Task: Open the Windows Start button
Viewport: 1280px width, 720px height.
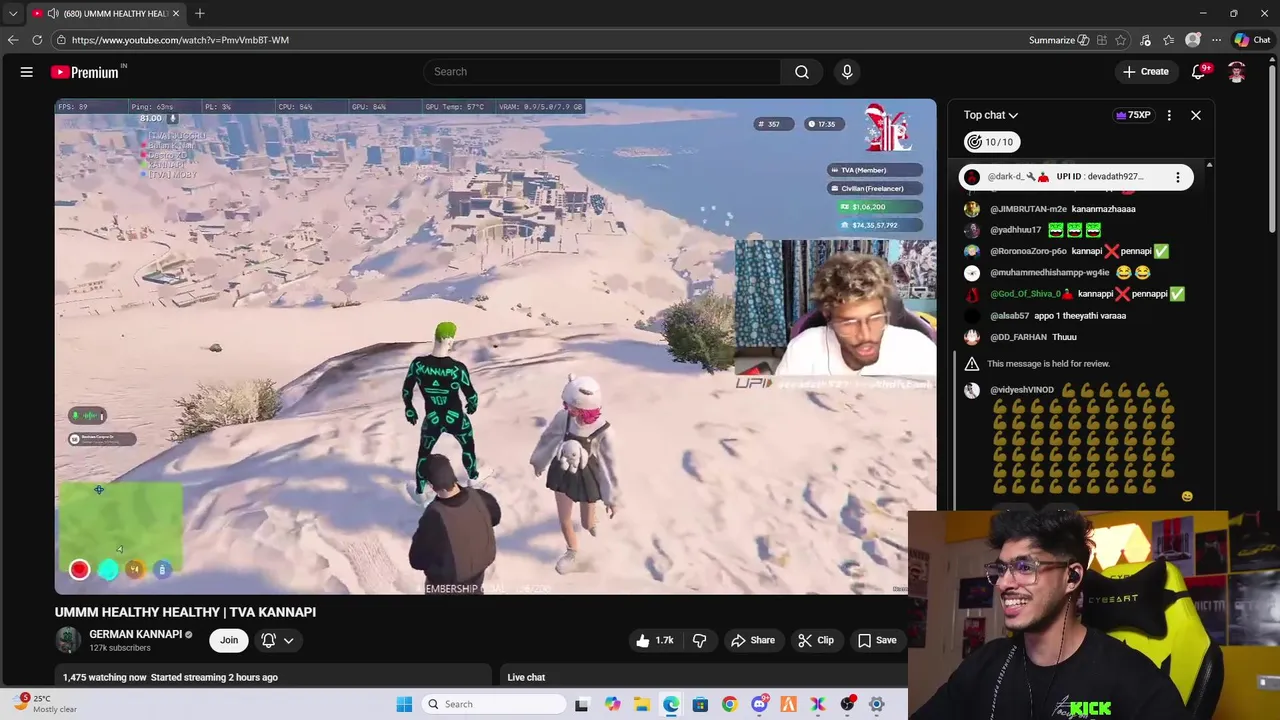Action: pyautogui.click(x=404, y=704)
